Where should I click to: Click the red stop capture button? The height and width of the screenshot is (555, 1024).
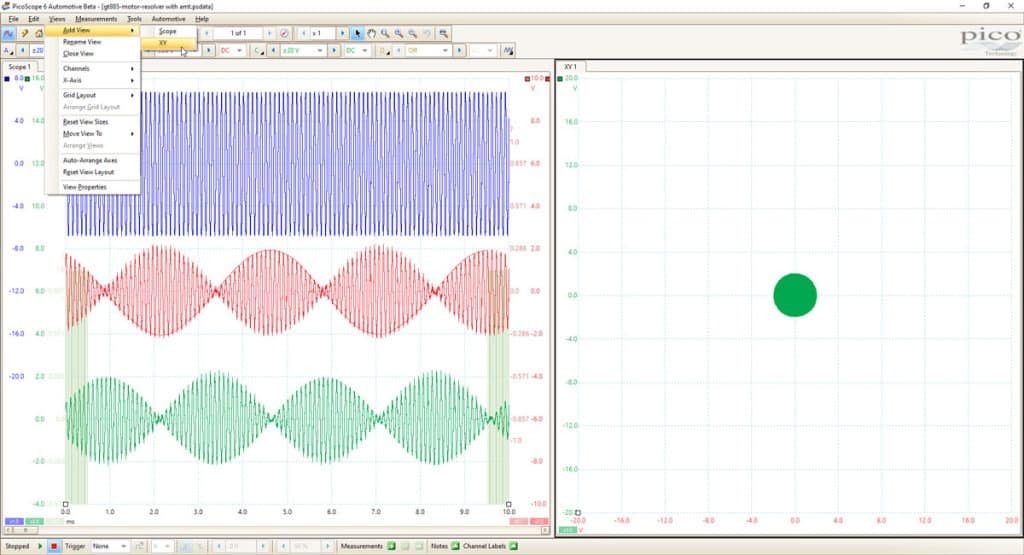[54, 546]
